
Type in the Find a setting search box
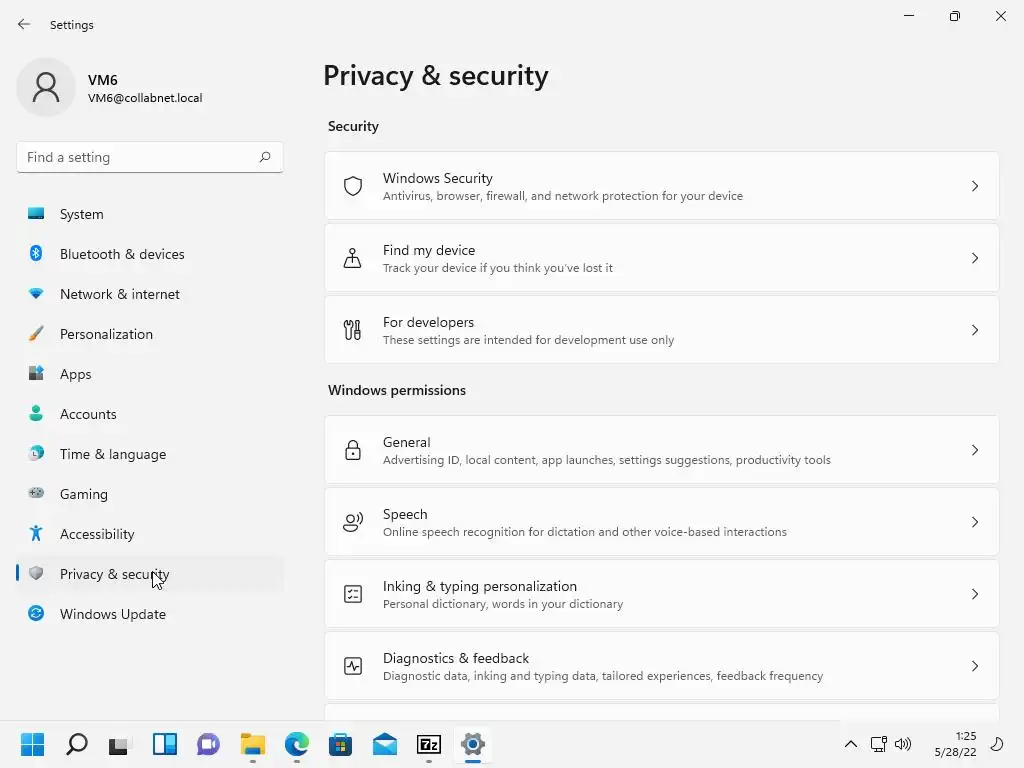pos(138,157)
